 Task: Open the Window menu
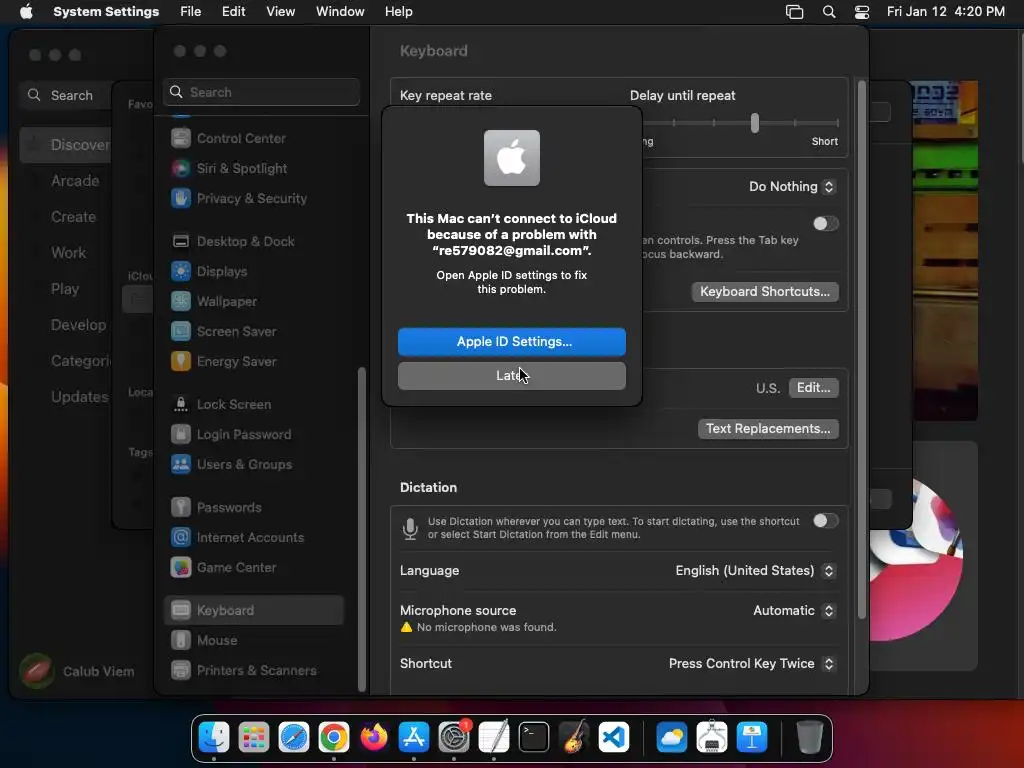click(340, 12)
